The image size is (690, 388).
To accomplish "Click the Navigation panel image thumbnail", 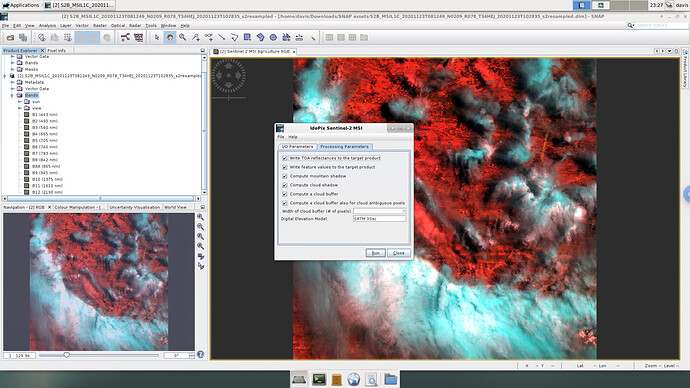I will (x=99, y=282).
